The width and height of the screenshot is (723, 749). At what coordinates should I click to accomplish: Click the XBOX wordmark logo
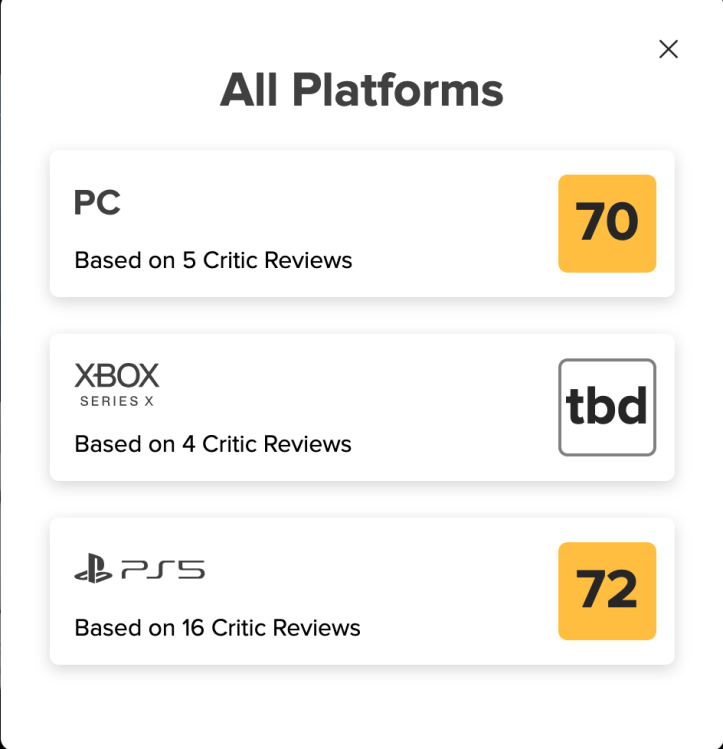117,376
